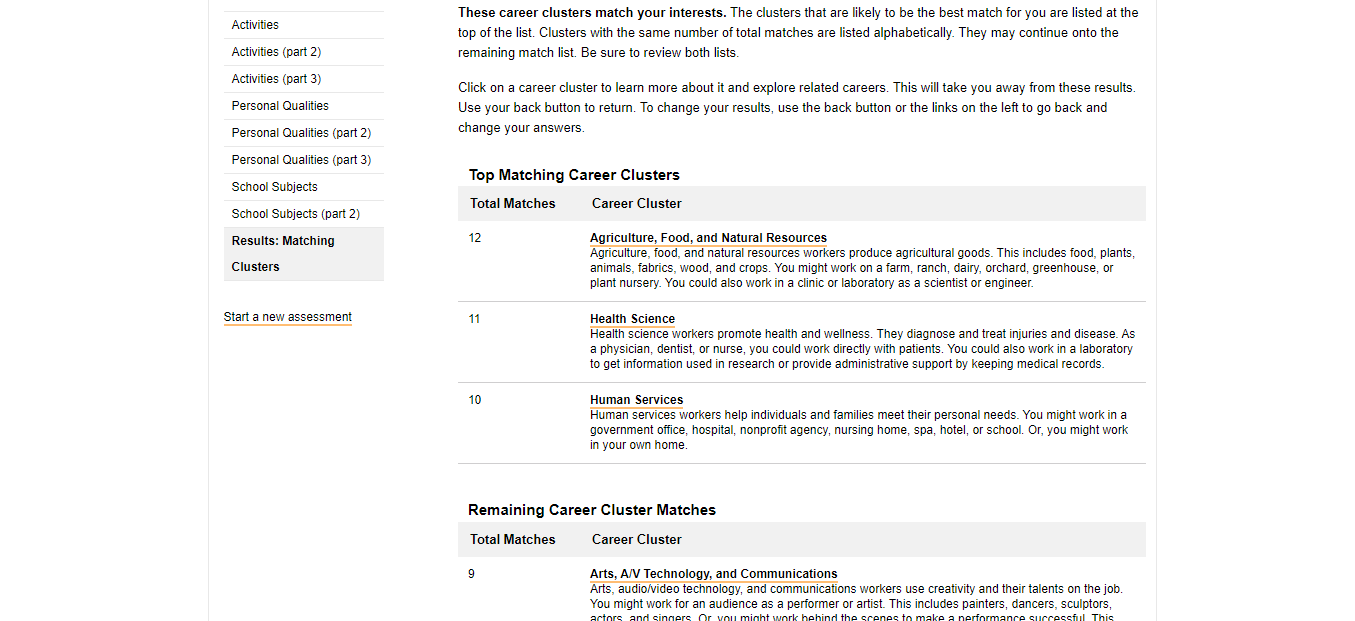Open School Subjects (part 2) page
The image size is (1355, 621).
295,214
